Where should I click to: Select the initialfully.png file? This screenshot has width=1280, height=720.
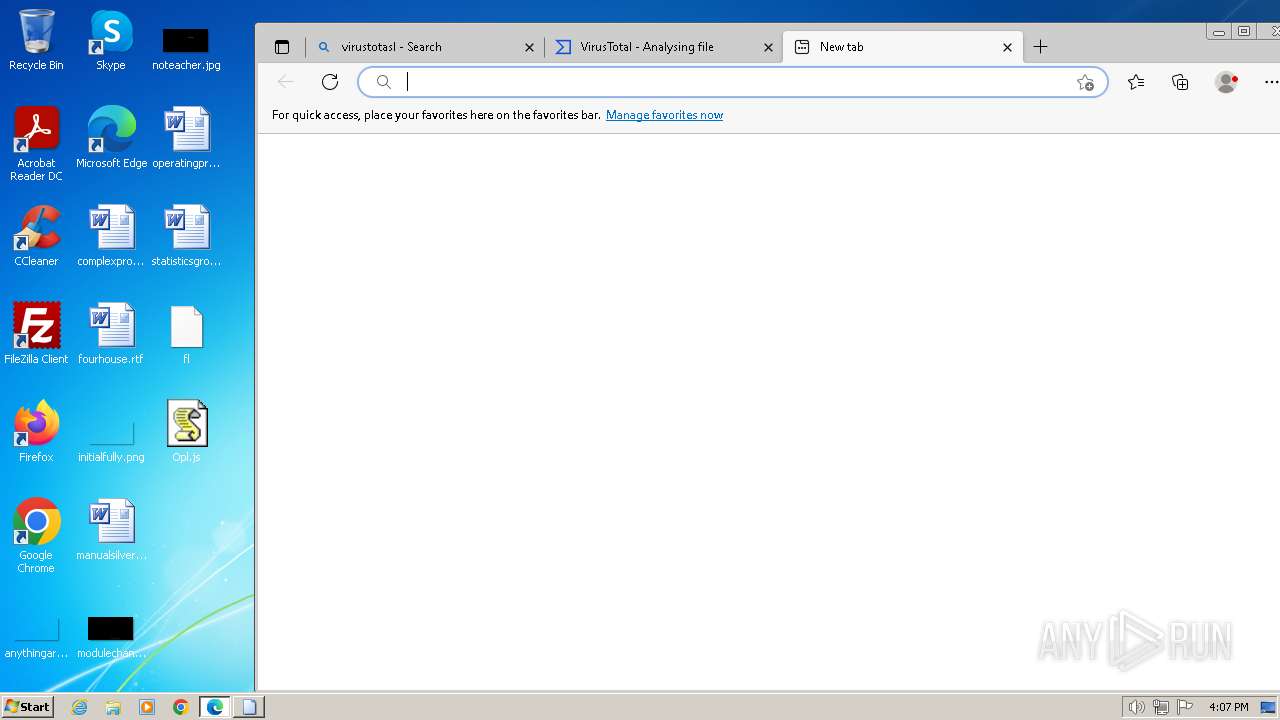click(x=111, y=440)
